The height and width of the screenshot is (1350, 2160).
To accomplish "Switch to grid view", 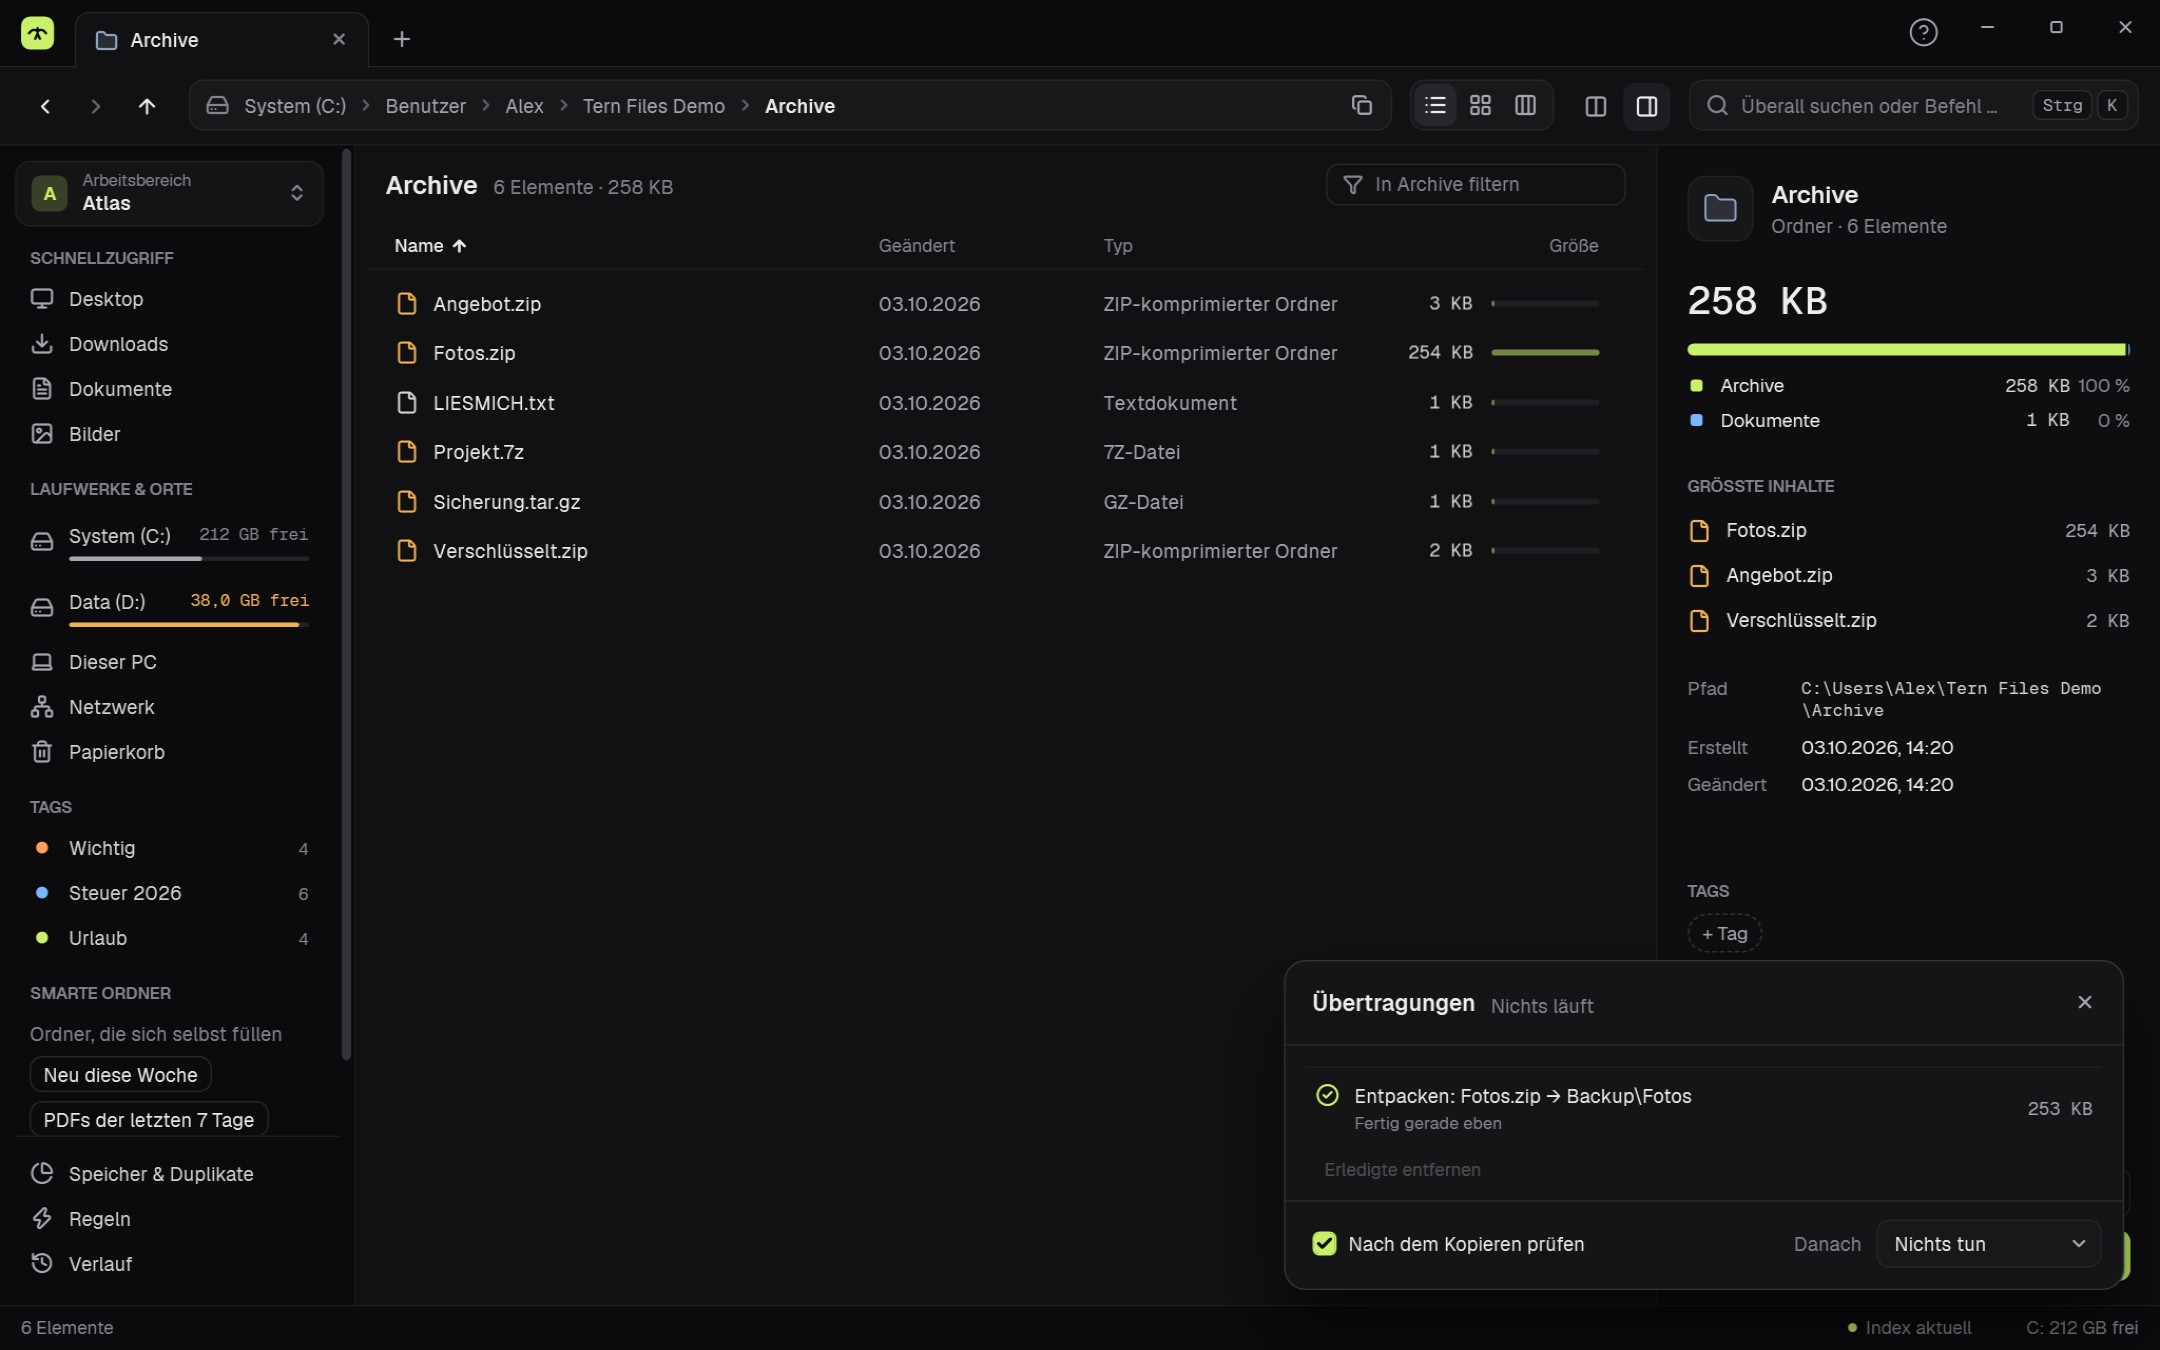I will point(1480,106).
